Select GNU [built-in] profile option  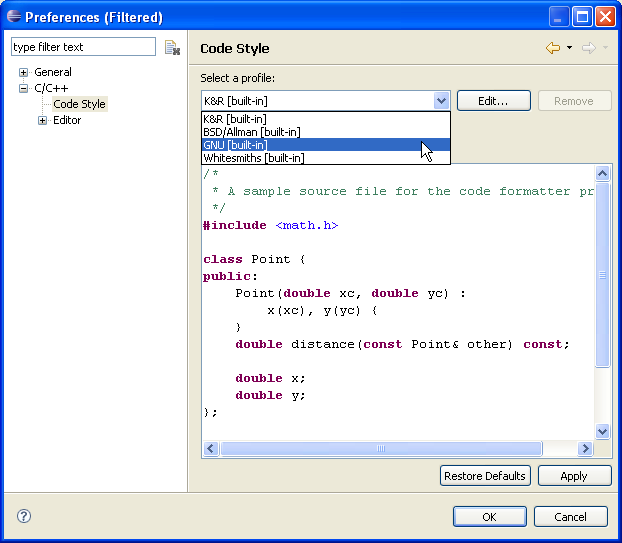tap(235, 145)
